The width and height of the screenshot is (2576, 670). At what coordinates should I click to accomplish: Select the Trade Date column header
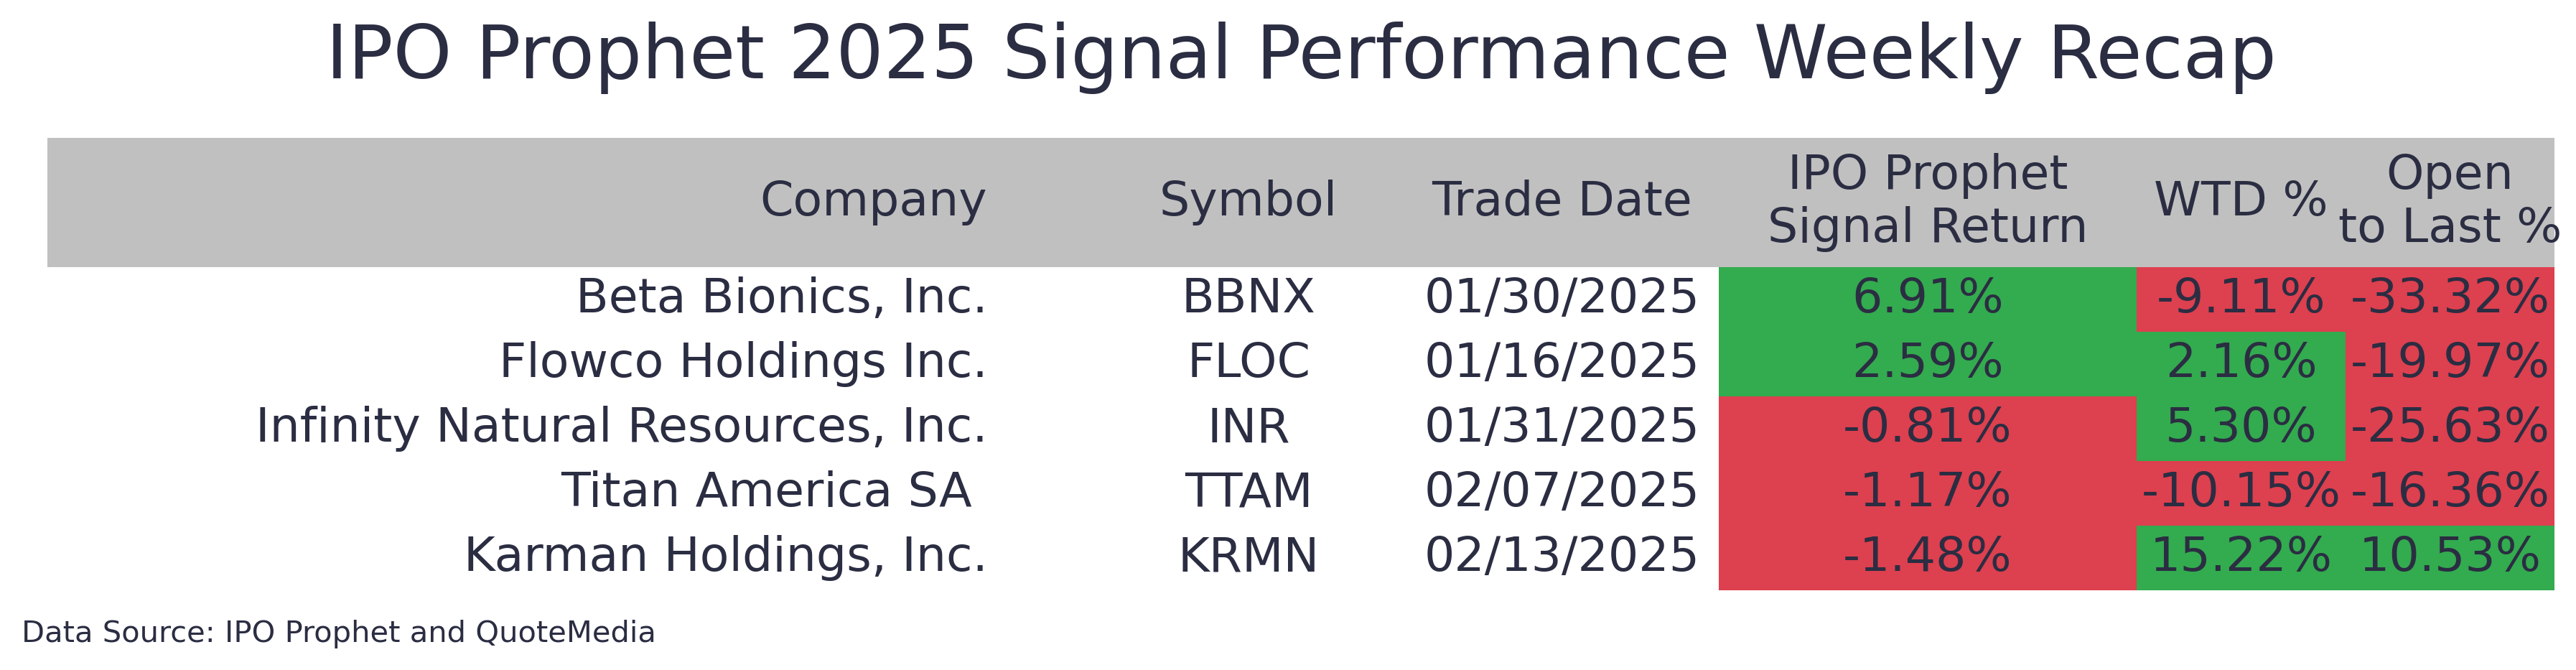click(1561, 200)
